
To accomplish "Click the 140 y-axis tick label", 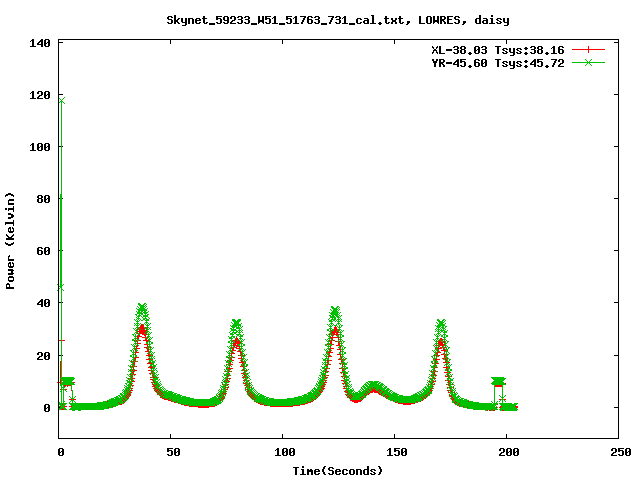I will point(40,43).
